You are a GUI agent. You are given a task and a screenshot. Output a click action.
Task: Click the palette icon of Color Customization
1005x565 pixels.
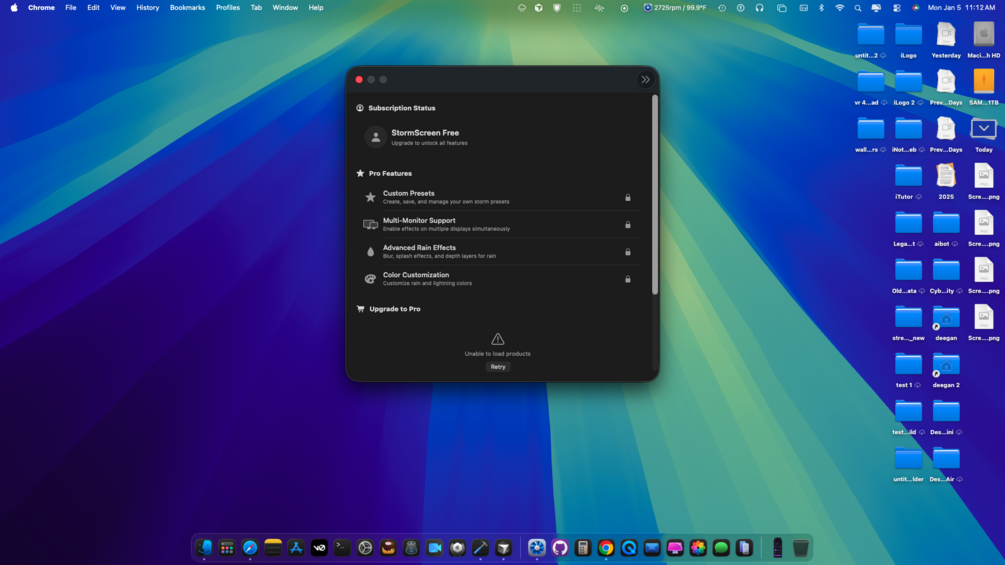pos(370,279)
